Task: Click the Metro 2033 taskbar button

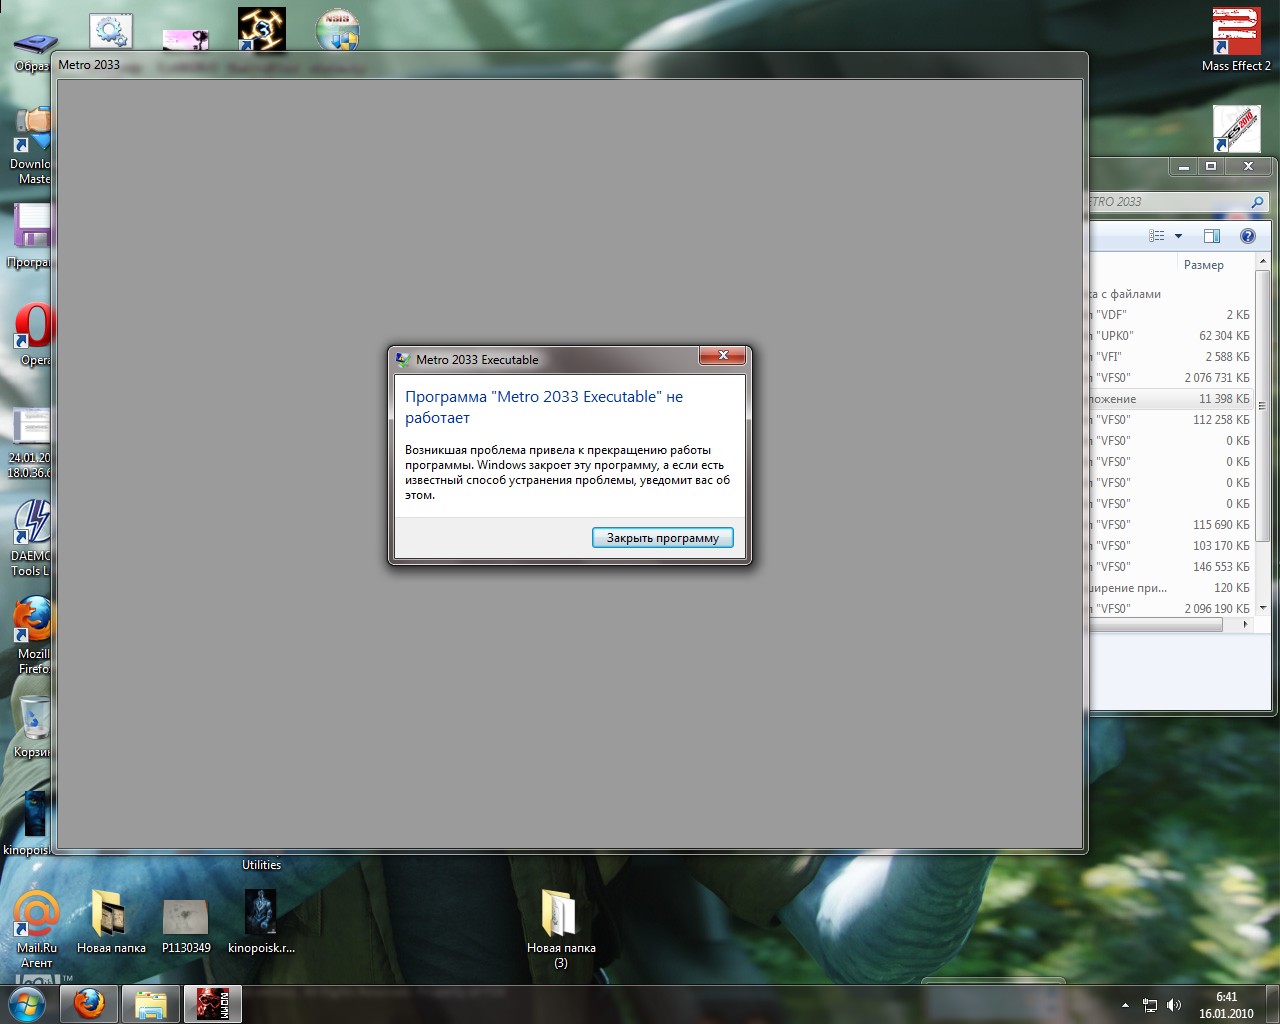Action: (x=213, y=1004)
